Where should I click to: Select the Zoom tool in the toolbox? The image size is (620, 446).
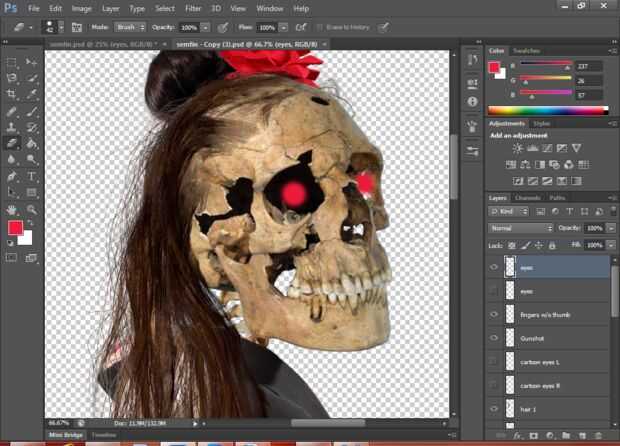[x=31, y=210]
